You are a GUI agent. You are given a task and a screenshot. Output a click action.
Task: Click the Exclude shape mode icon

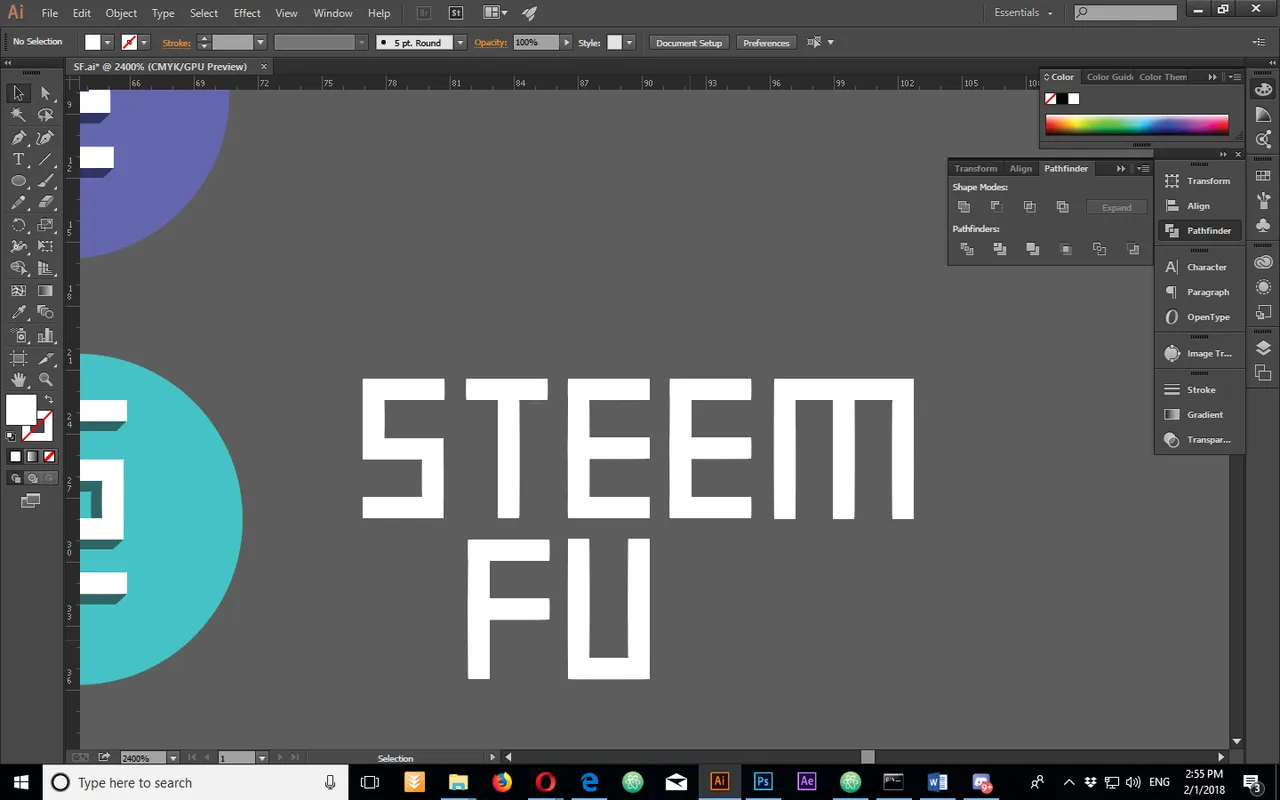[1062, 207]
